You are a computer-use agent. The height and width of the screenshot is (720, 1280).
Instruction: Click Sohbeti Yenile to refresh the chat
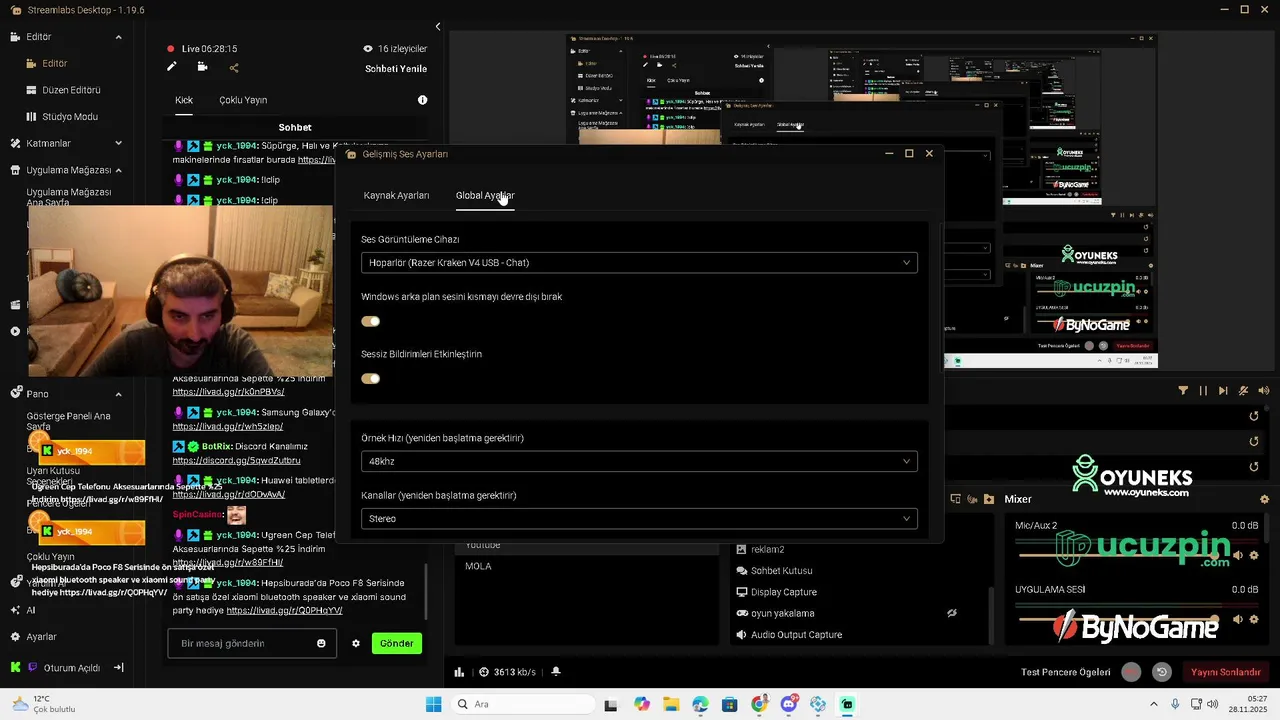396,69
